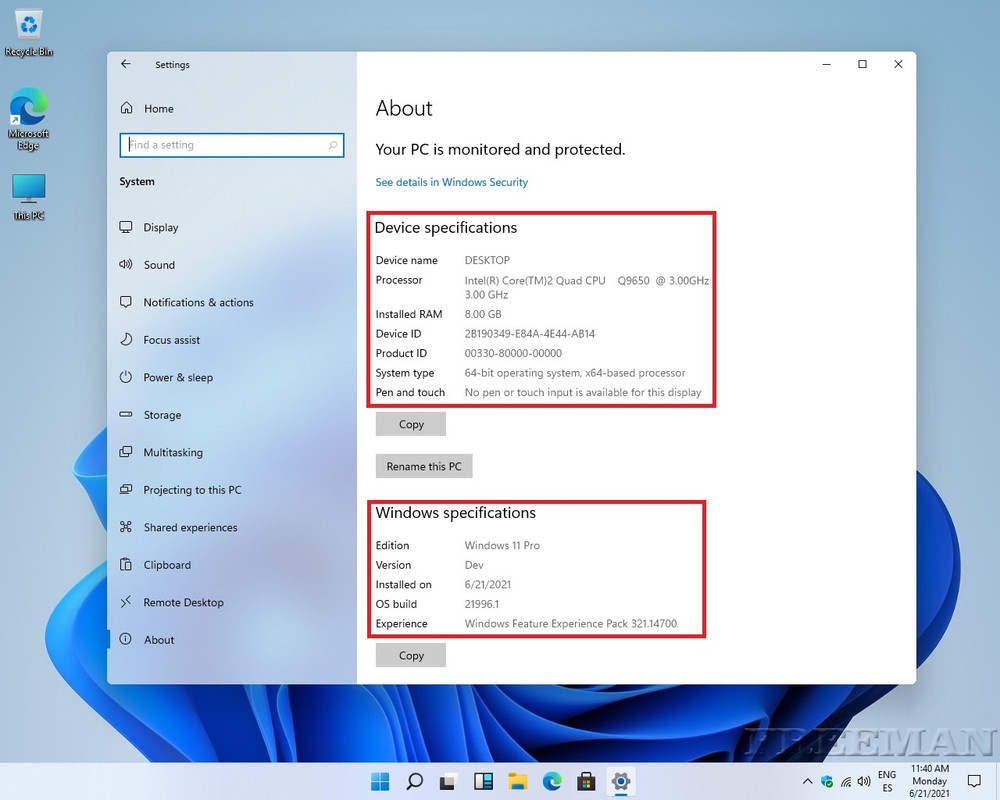Viewport: 1000px width, 800px height.
Task: Click the Storage drive icon
Action: tap(126, 414)
